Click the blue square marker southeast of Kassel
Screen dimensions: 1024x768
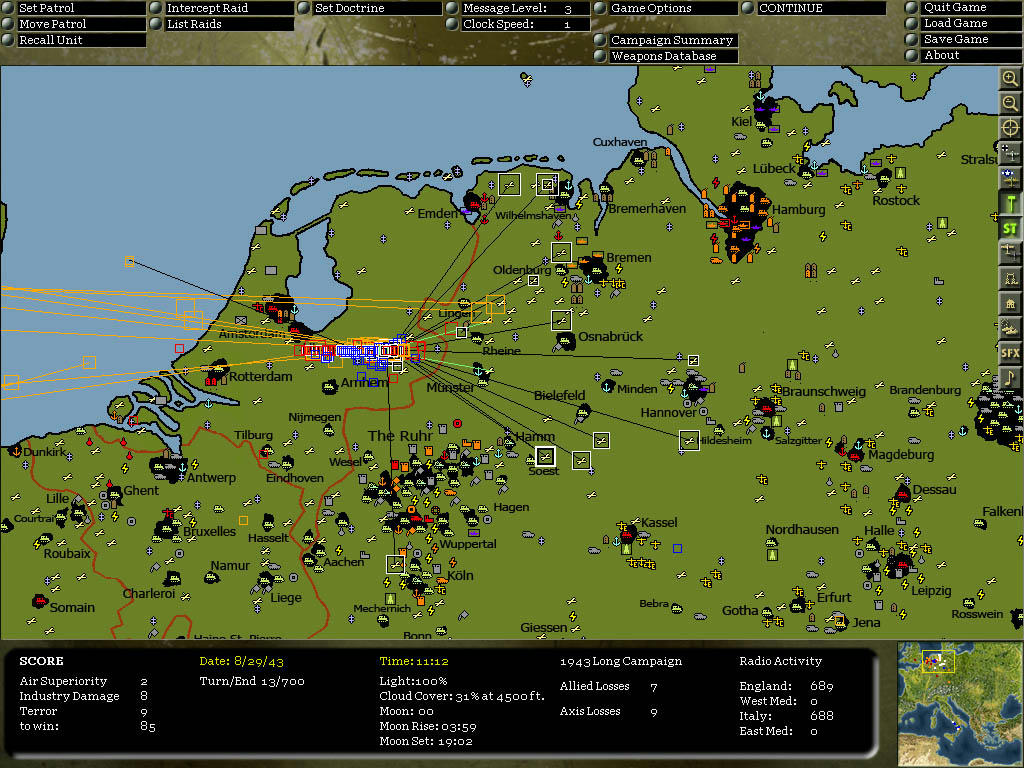pyautogui.click(x=678, y=549)
